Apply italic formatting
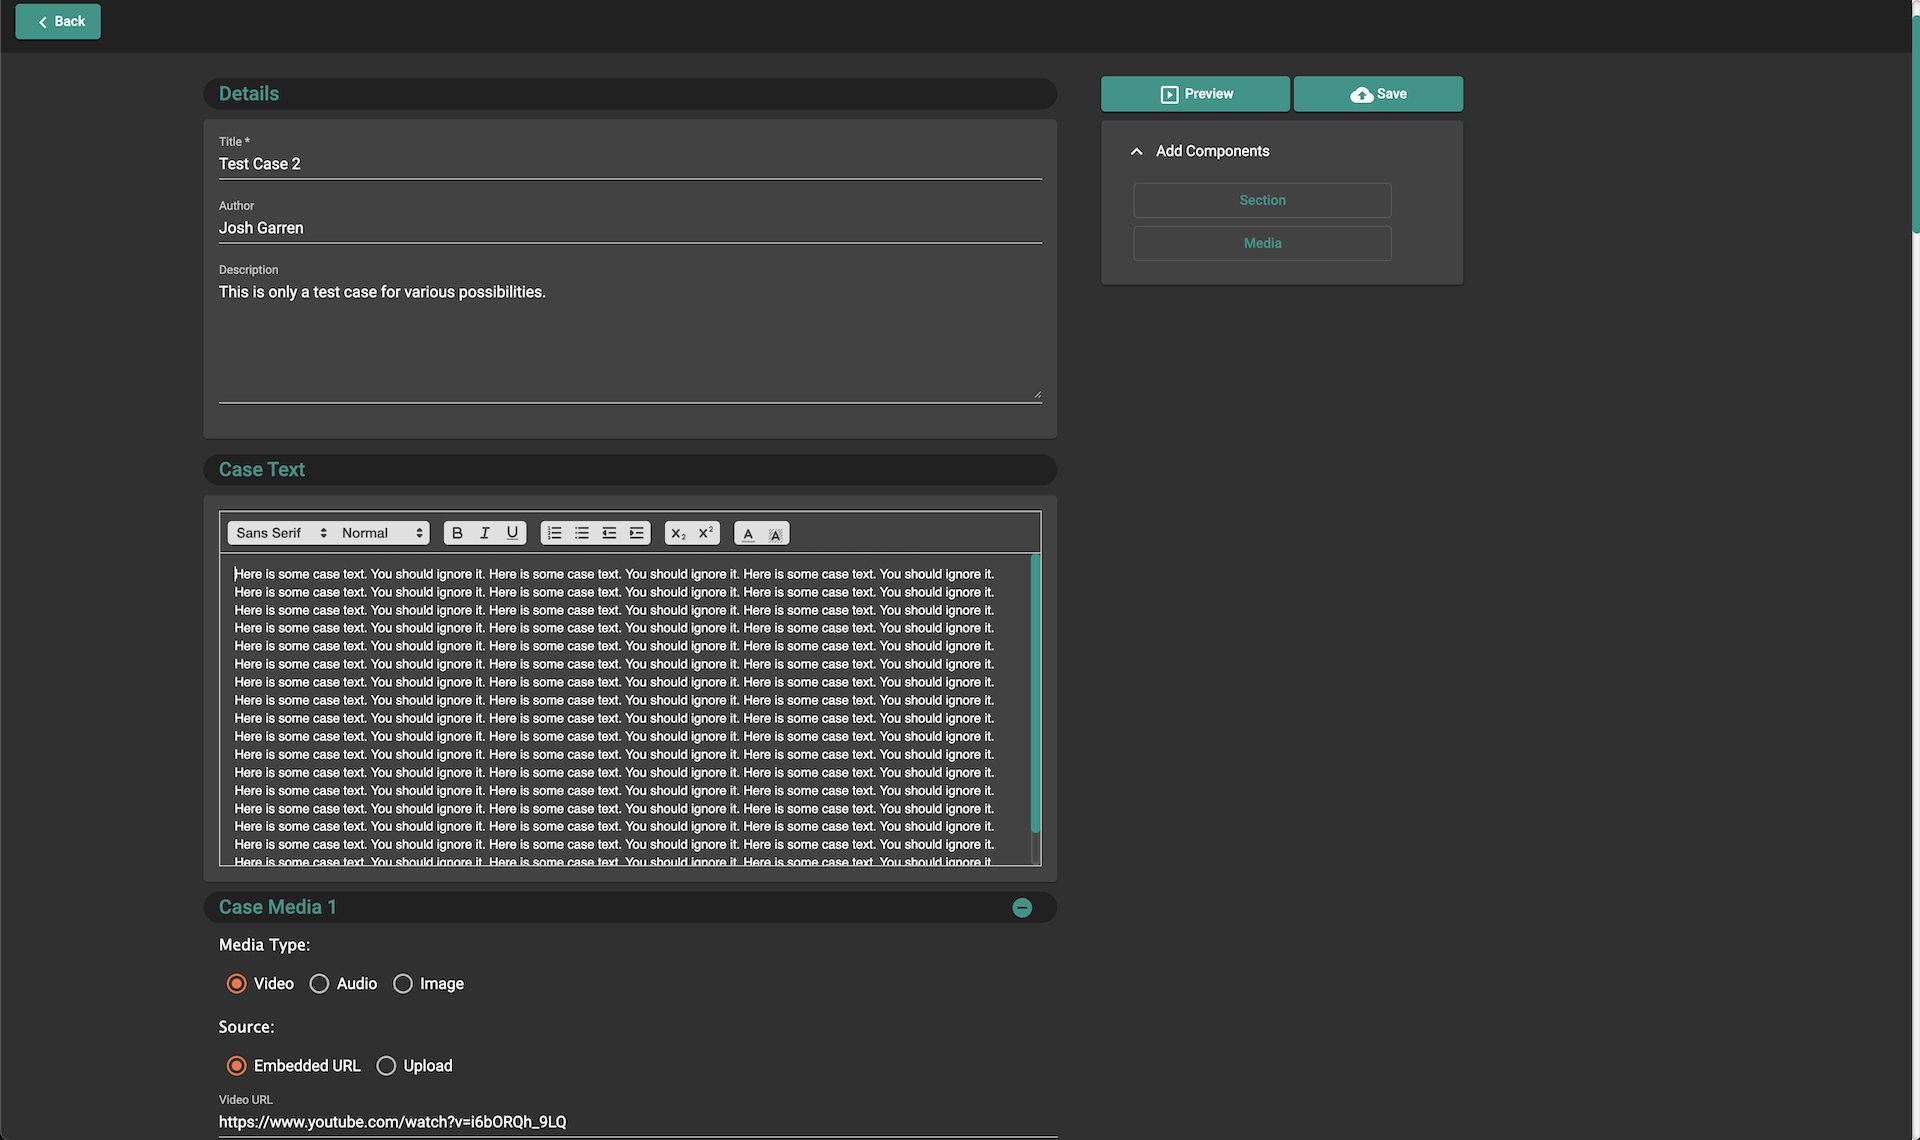Image resolution: width=1920 pixels, height=1140 pixels. tap(485, 533)
